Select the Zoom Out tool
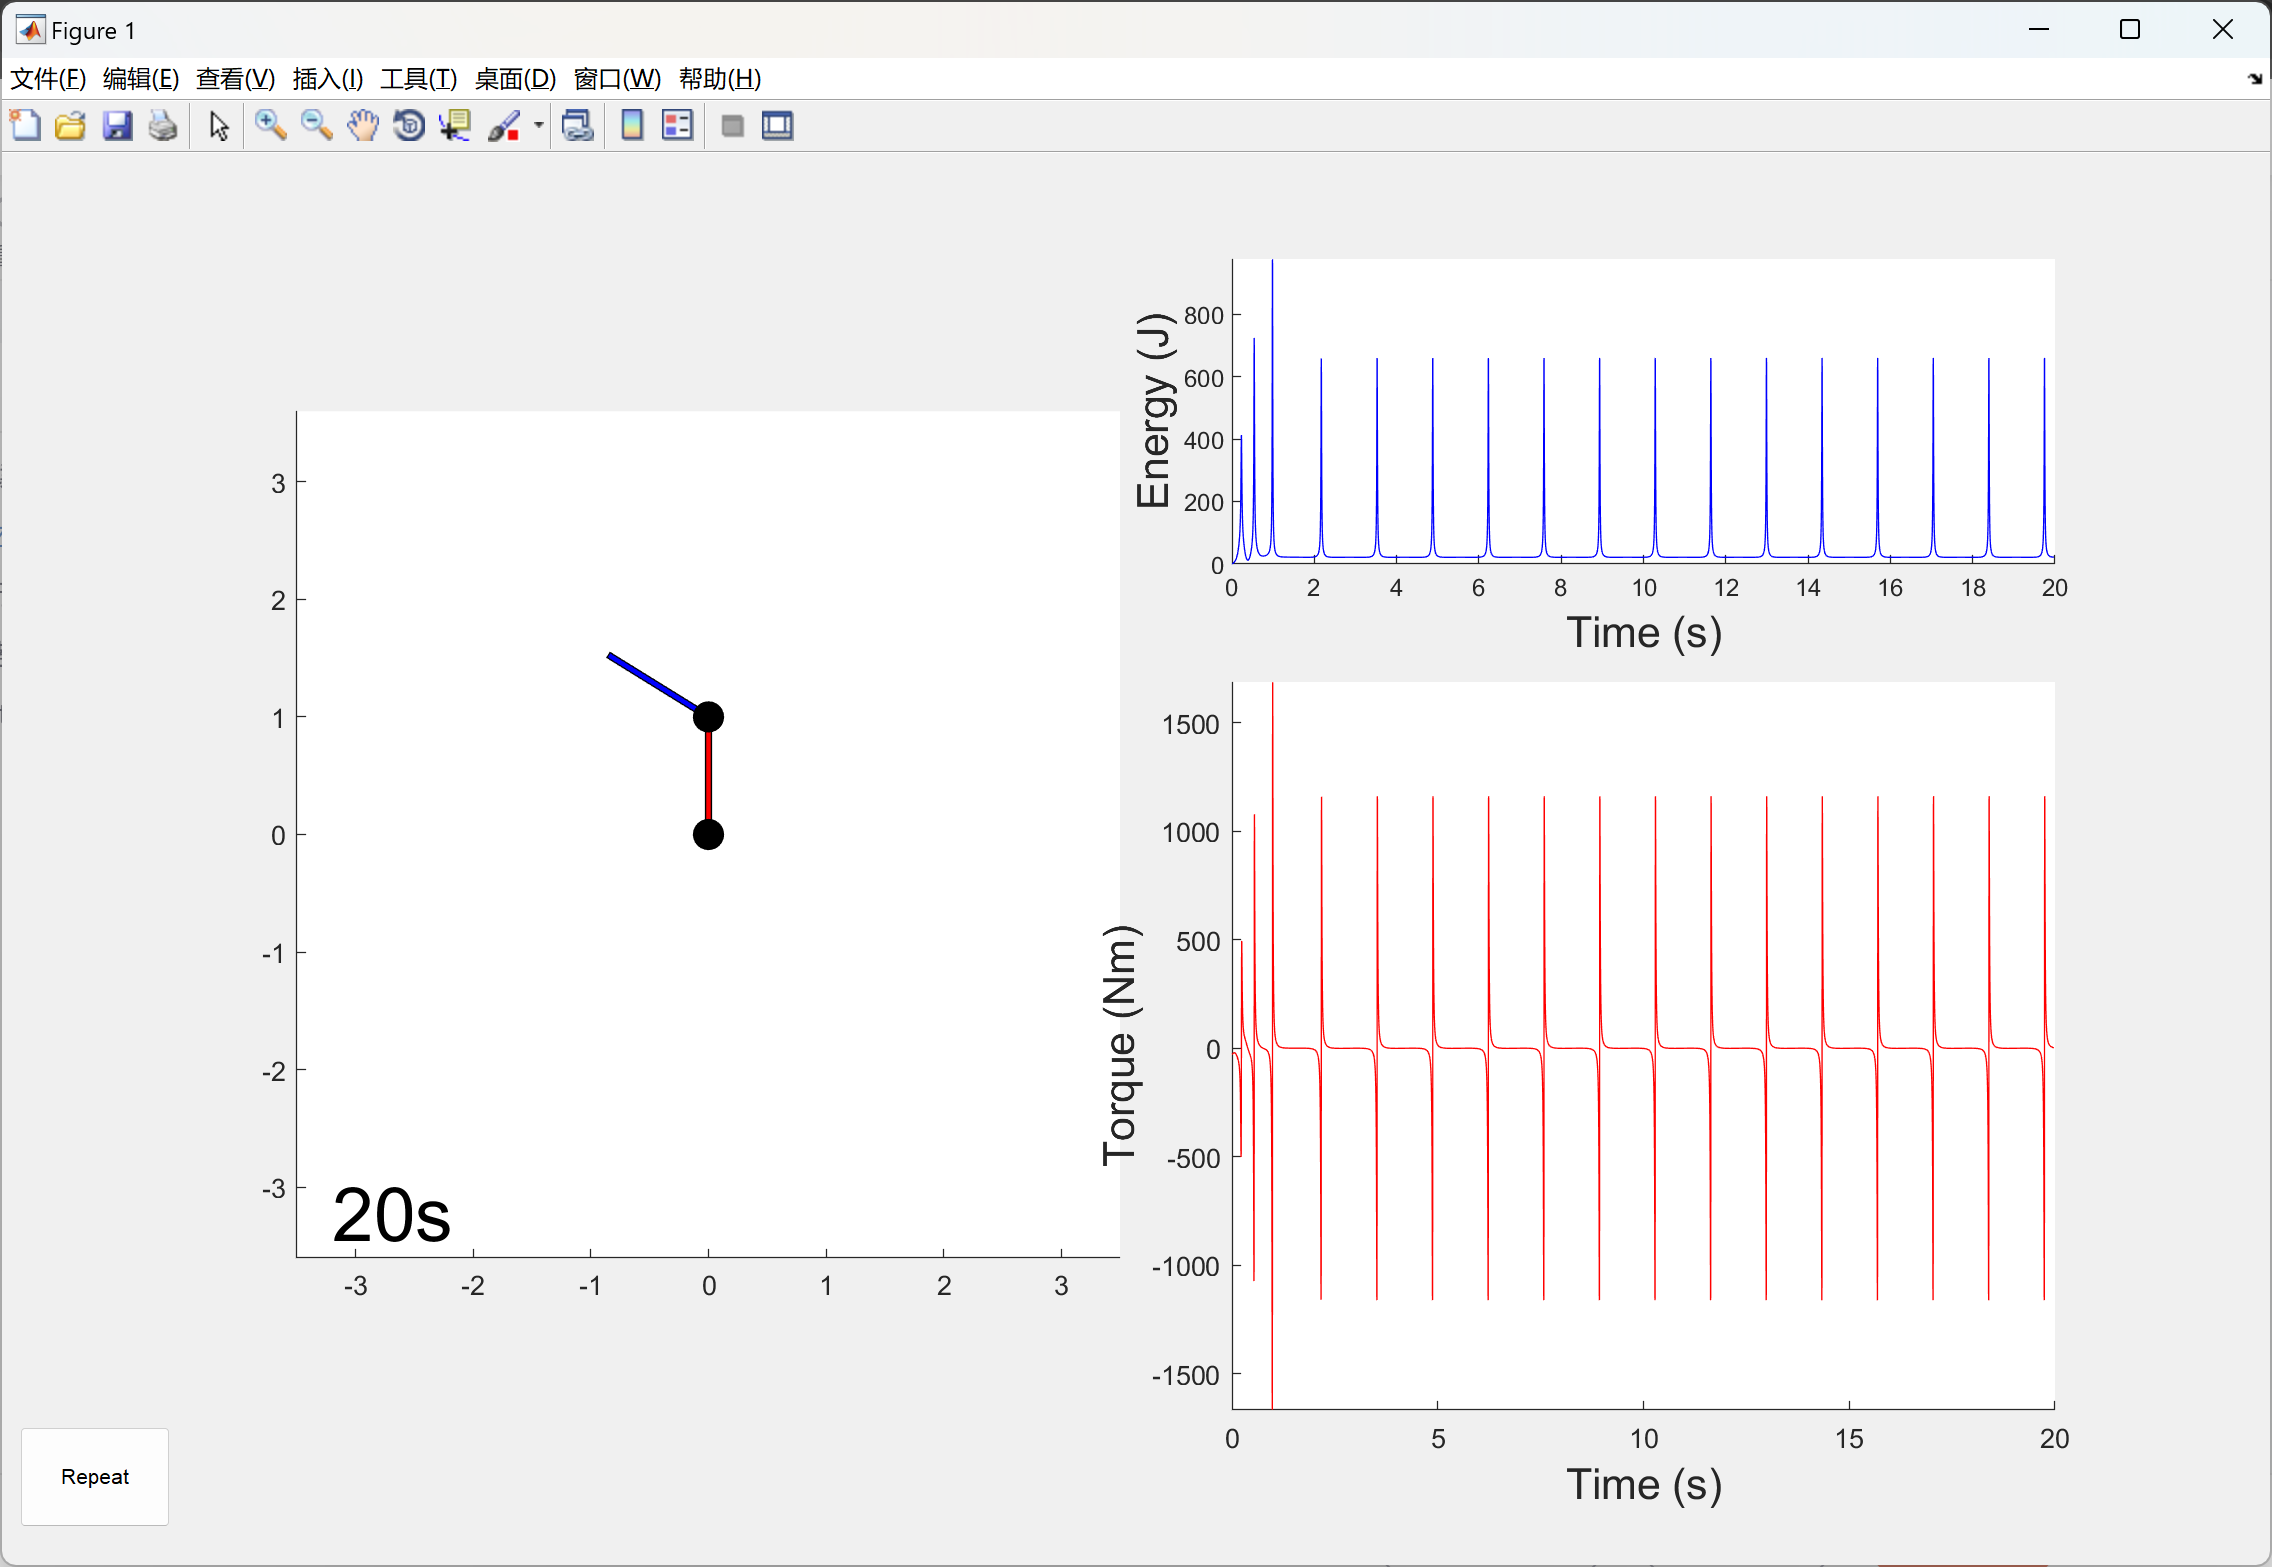Screen dimensions: 2272x1567 [316, 126]
